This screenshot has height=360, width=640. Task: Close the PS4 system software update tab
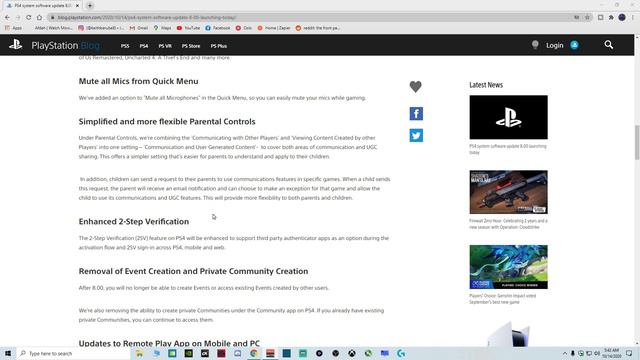[78, 6]
